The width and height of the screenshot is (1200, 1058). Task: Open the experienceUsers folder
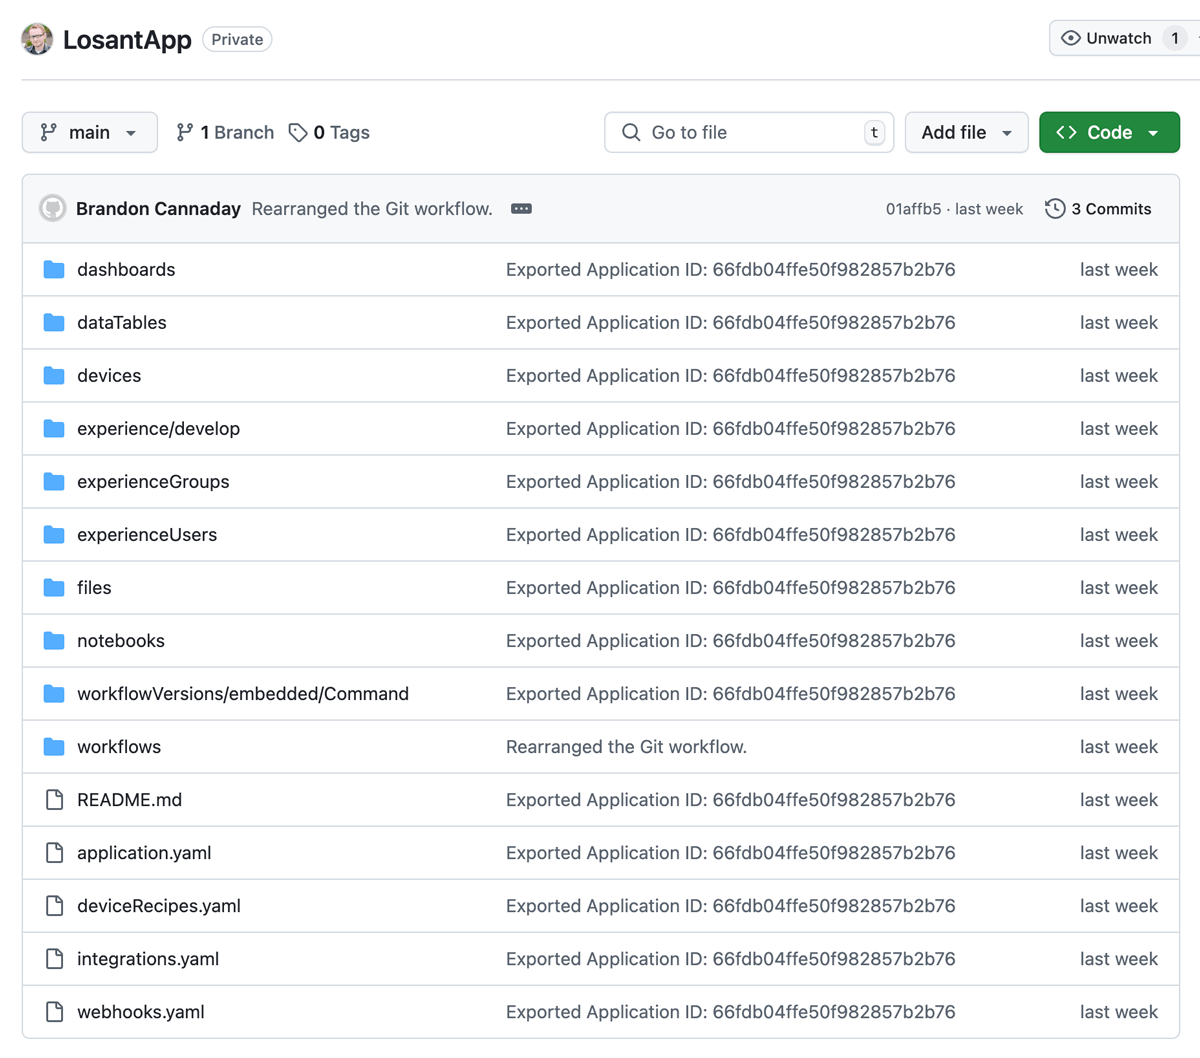(x=147, y=534)
